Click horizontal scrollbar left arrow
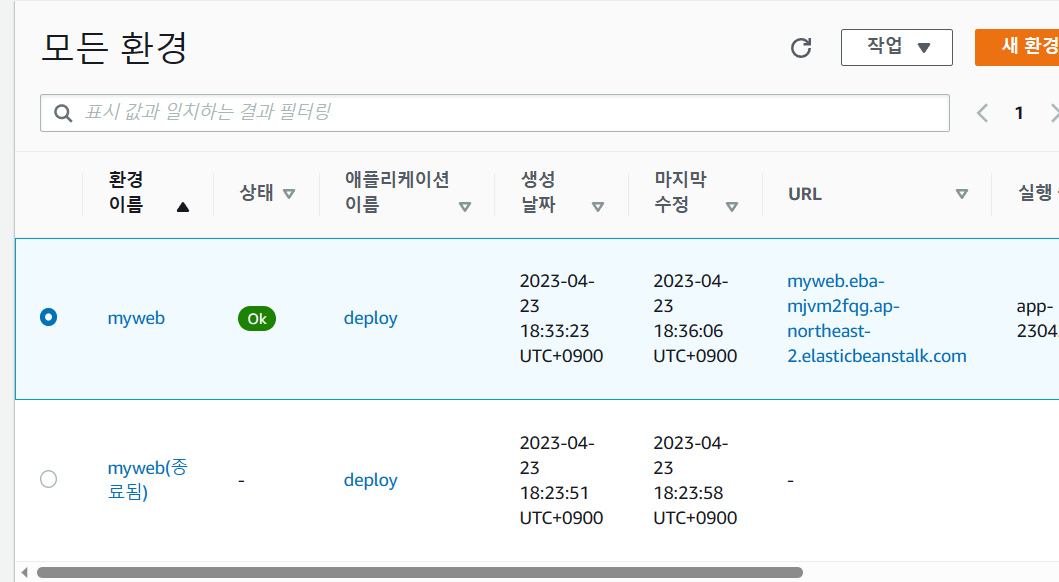This screenshot has height=582, width=1059. coord(24,573)
